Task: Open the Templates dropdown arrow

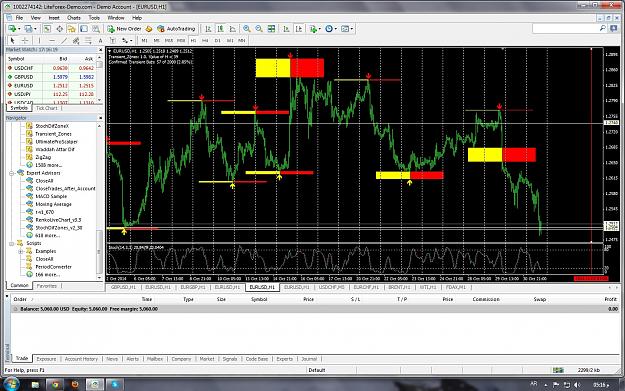Action: (352, 29)
